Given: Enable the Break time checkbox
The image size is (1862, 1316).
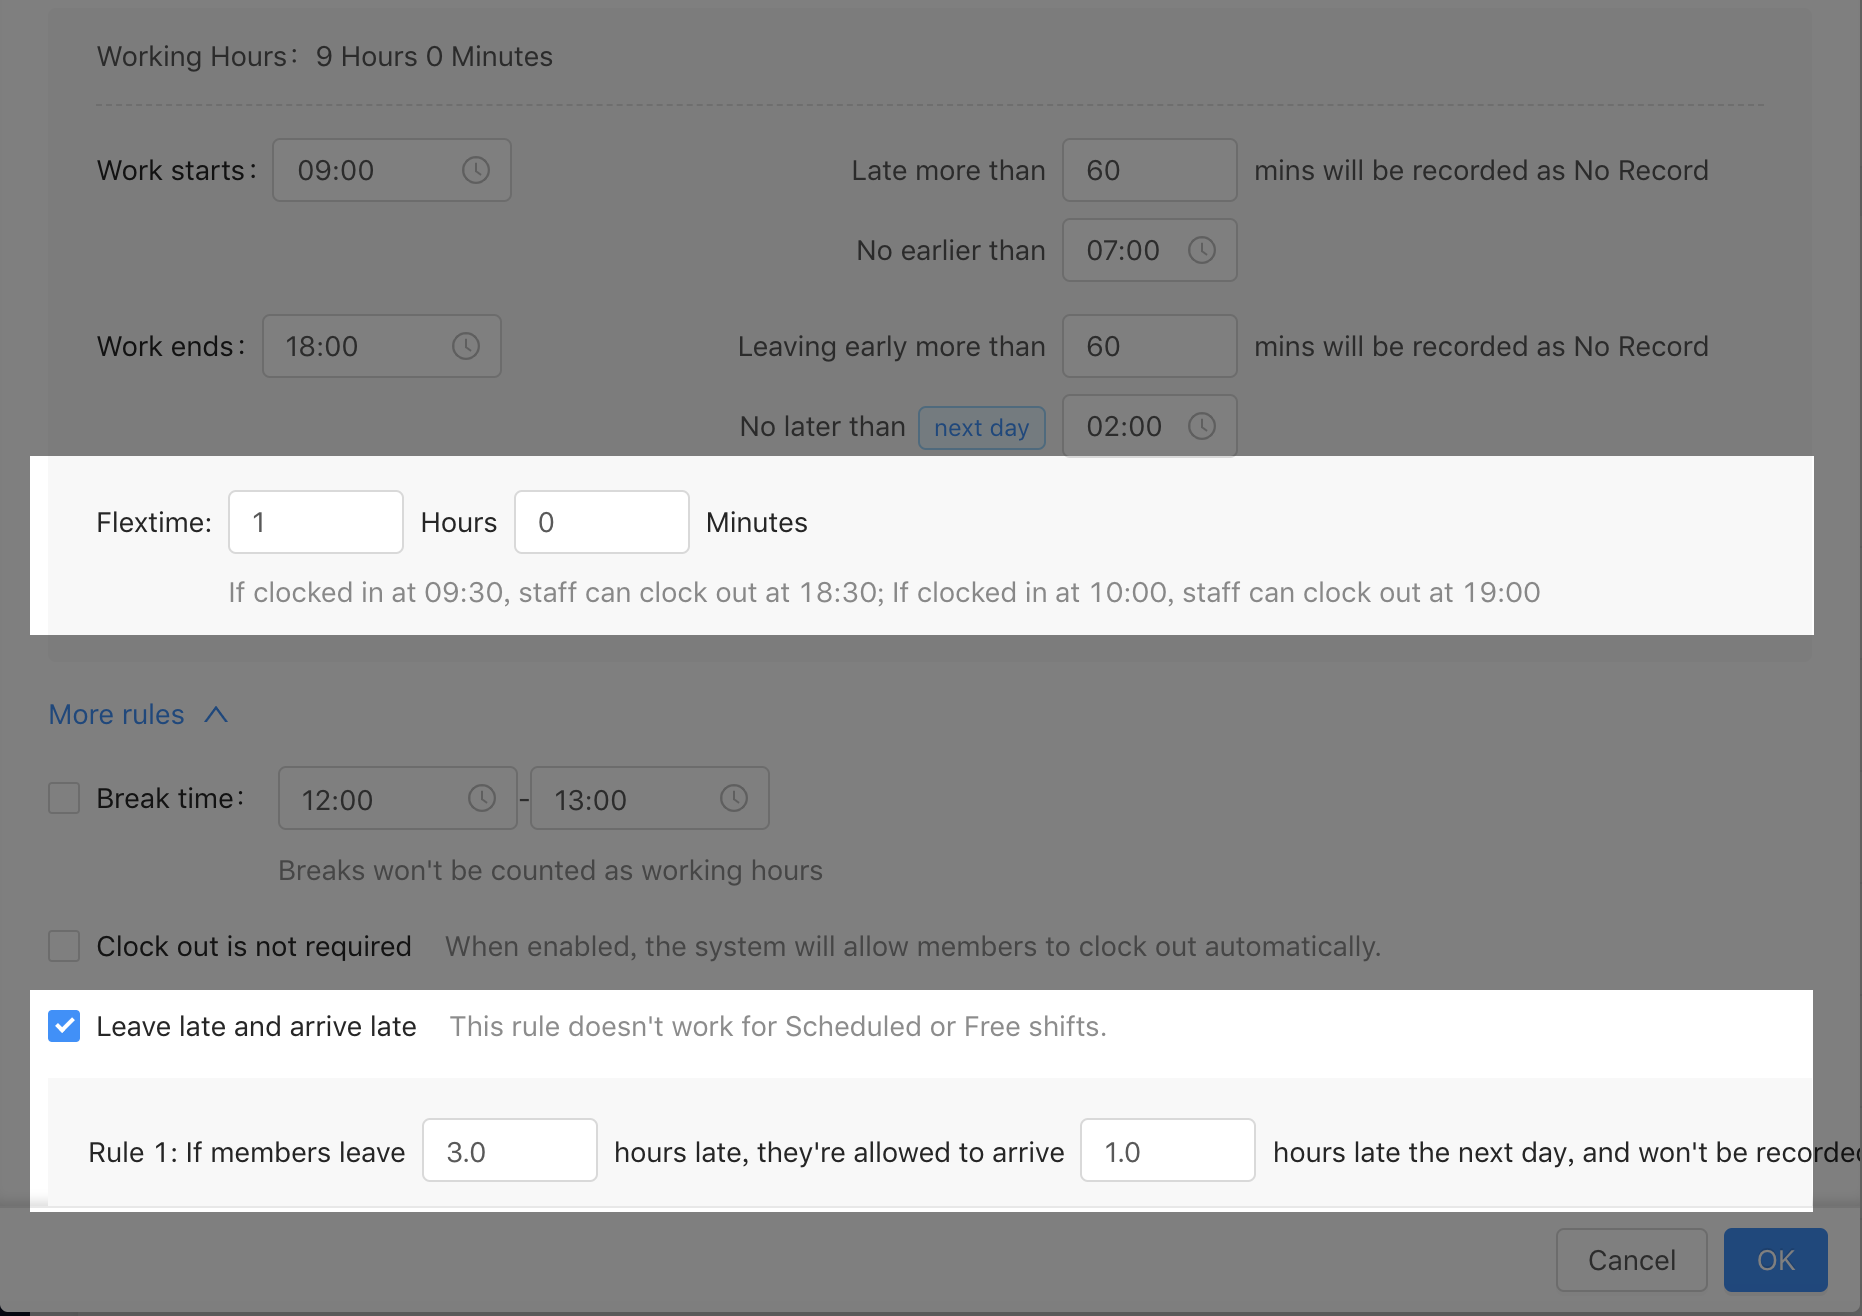Looking at the screenshot, I should tap(64, 798).
